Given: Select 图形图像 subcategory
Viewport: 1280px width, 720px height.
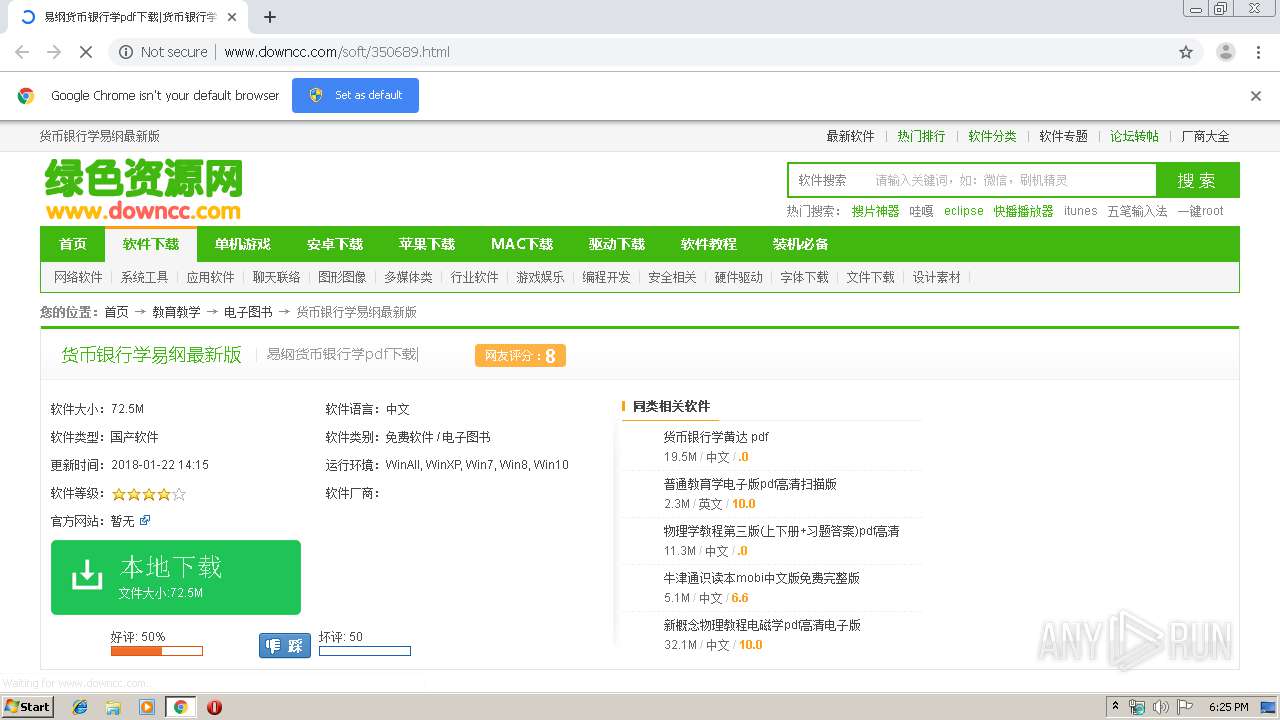Looking at the screenshot, I should coord(342,278).
